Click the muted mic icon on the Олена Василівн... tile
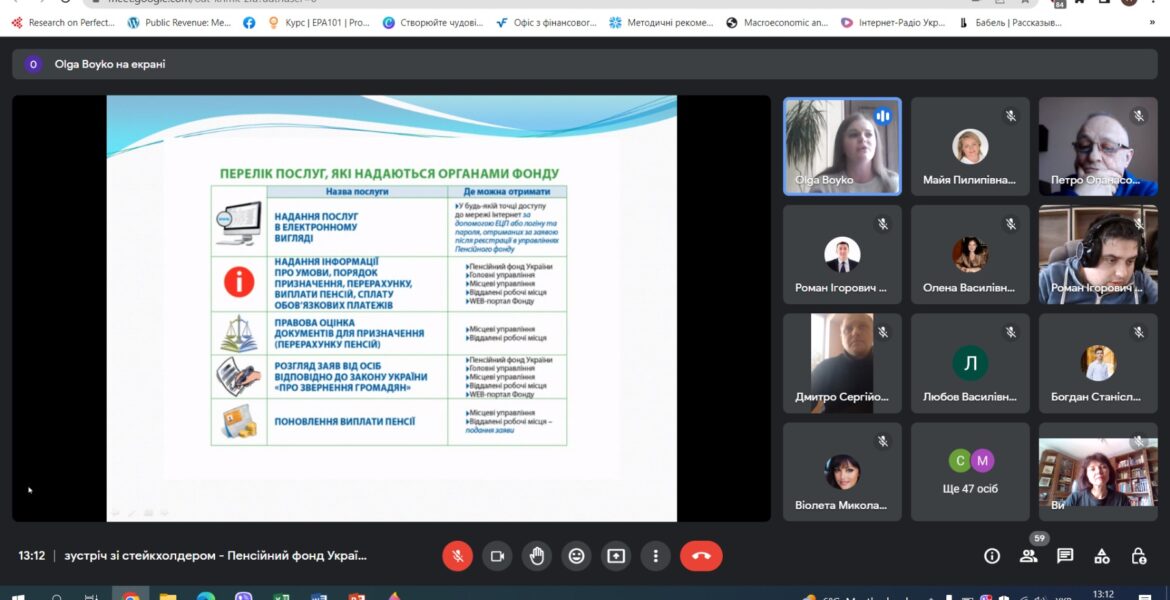This screenshot has width=1170, height=600. pyautogui.click(x=1010, y=224)
